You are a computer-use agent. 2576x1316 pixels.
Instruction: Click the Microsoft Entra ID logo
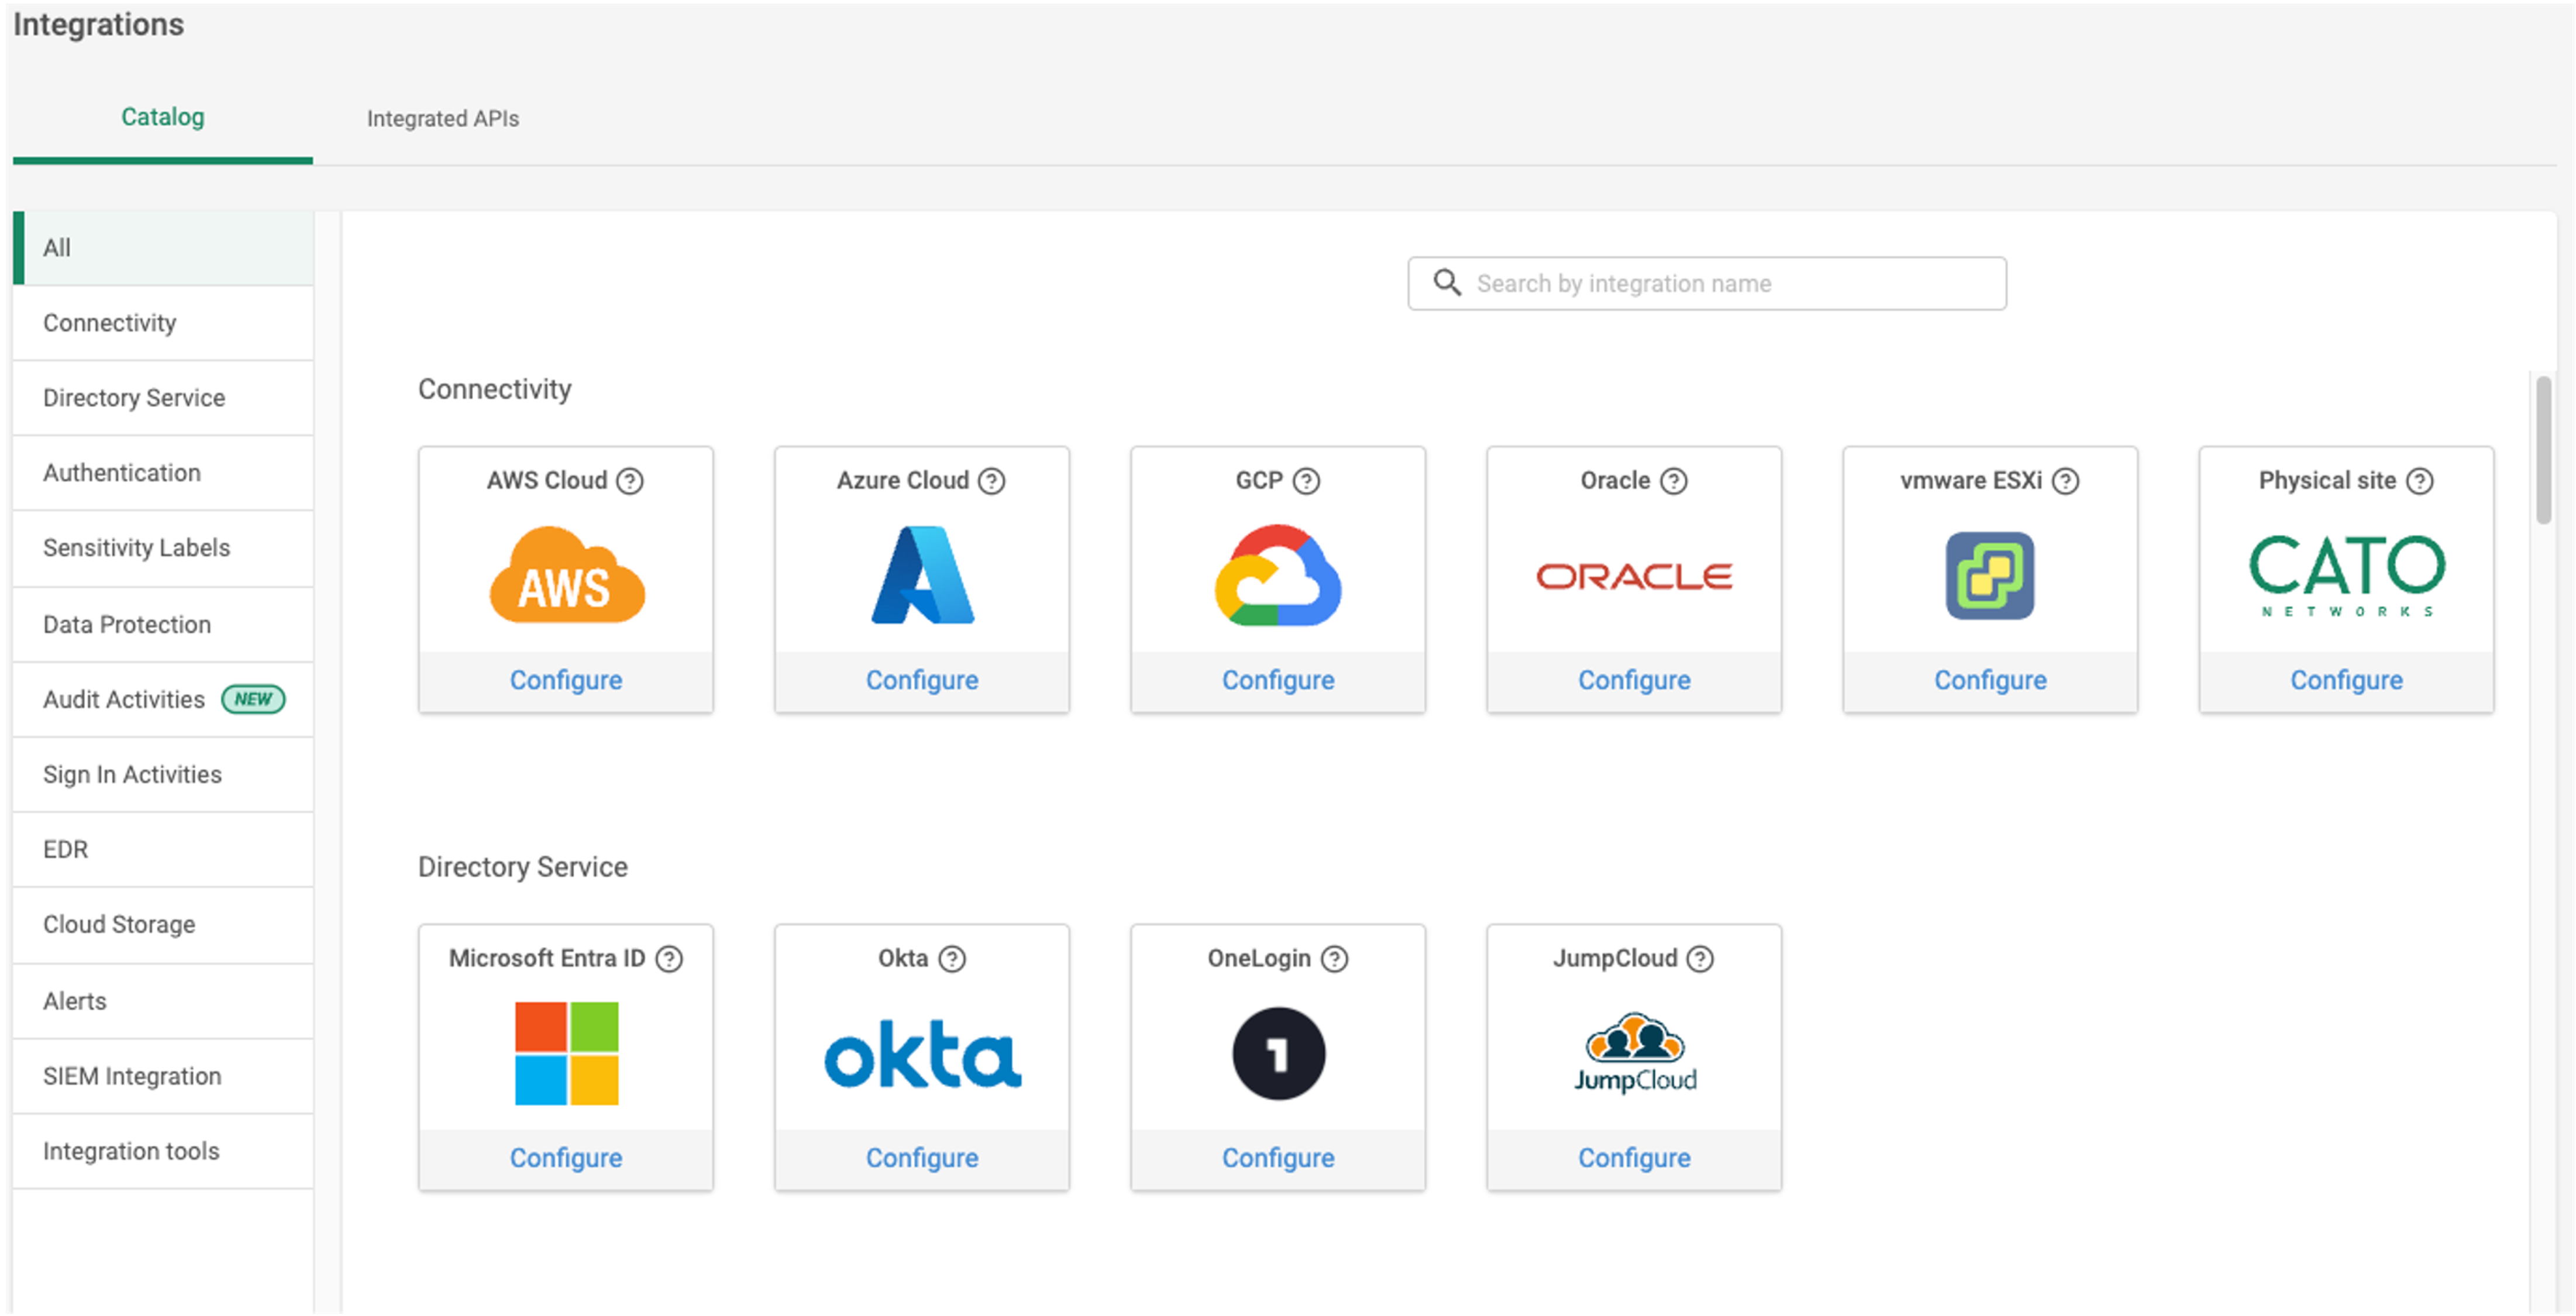tap(566, 1054)
